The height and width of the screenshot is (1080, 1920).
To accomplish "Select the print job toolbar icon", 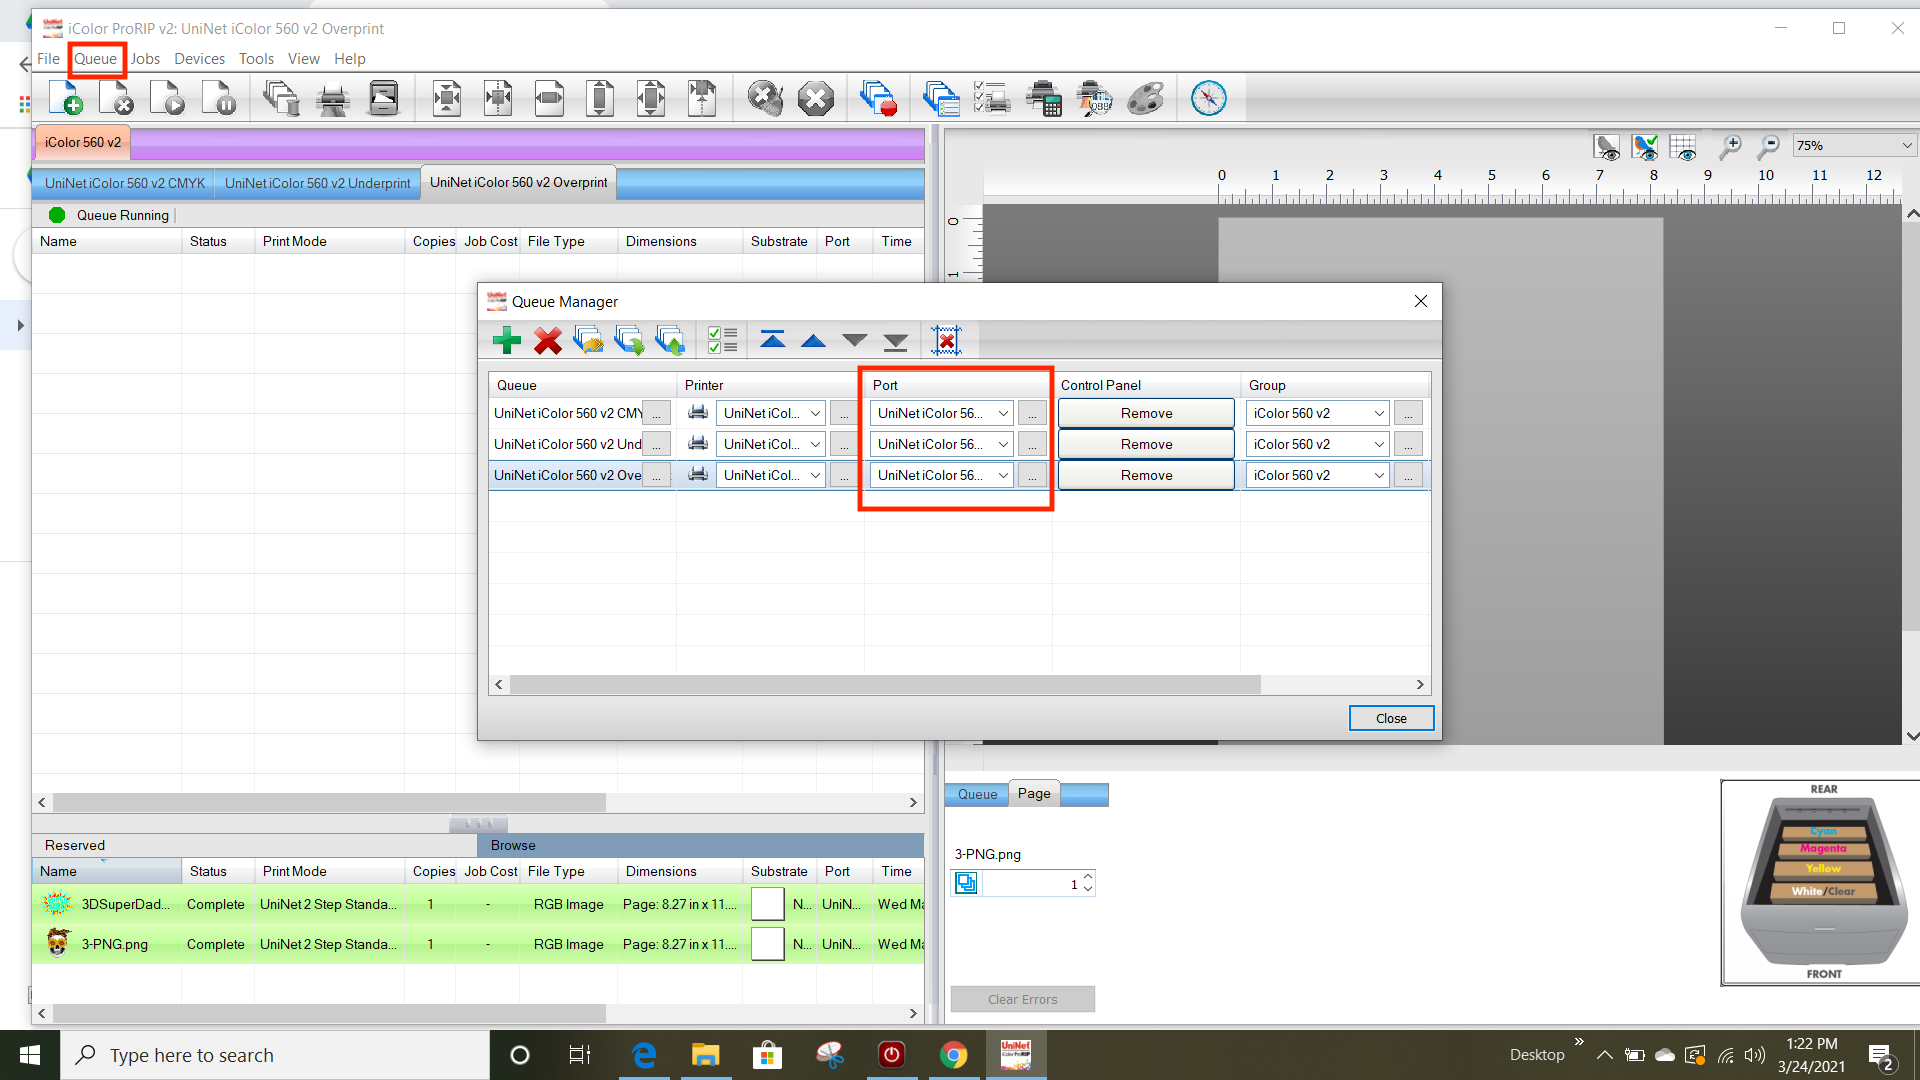I will tap(333, 98).
